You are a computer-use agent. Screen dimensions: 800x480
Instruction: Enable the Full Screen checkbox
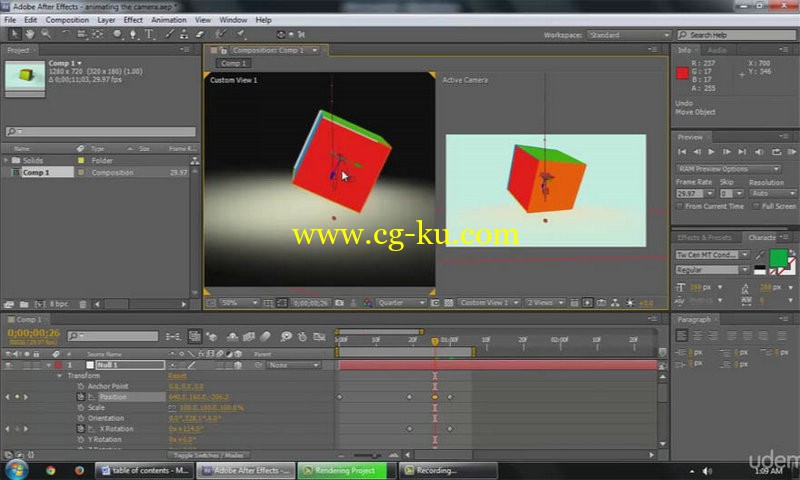tap(756, 207)
